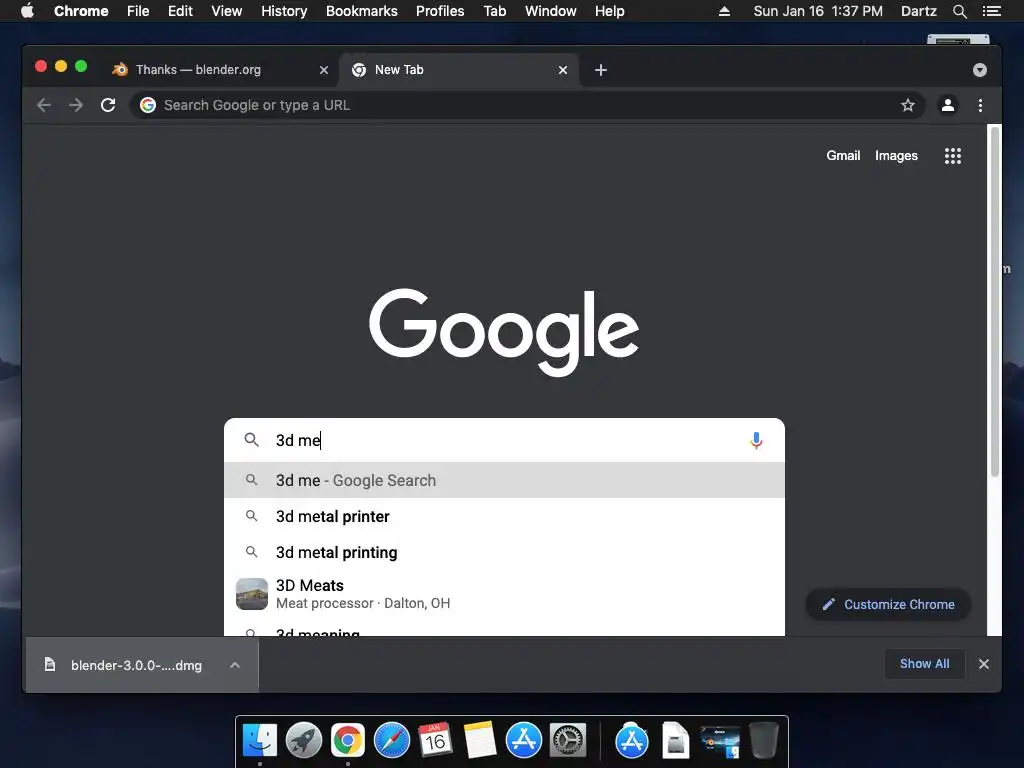Image resolution: width=1024 pixels, height=768 pixels.
Task: Open Chrome's three-dot menu
Action: click(x=980, y=105)
